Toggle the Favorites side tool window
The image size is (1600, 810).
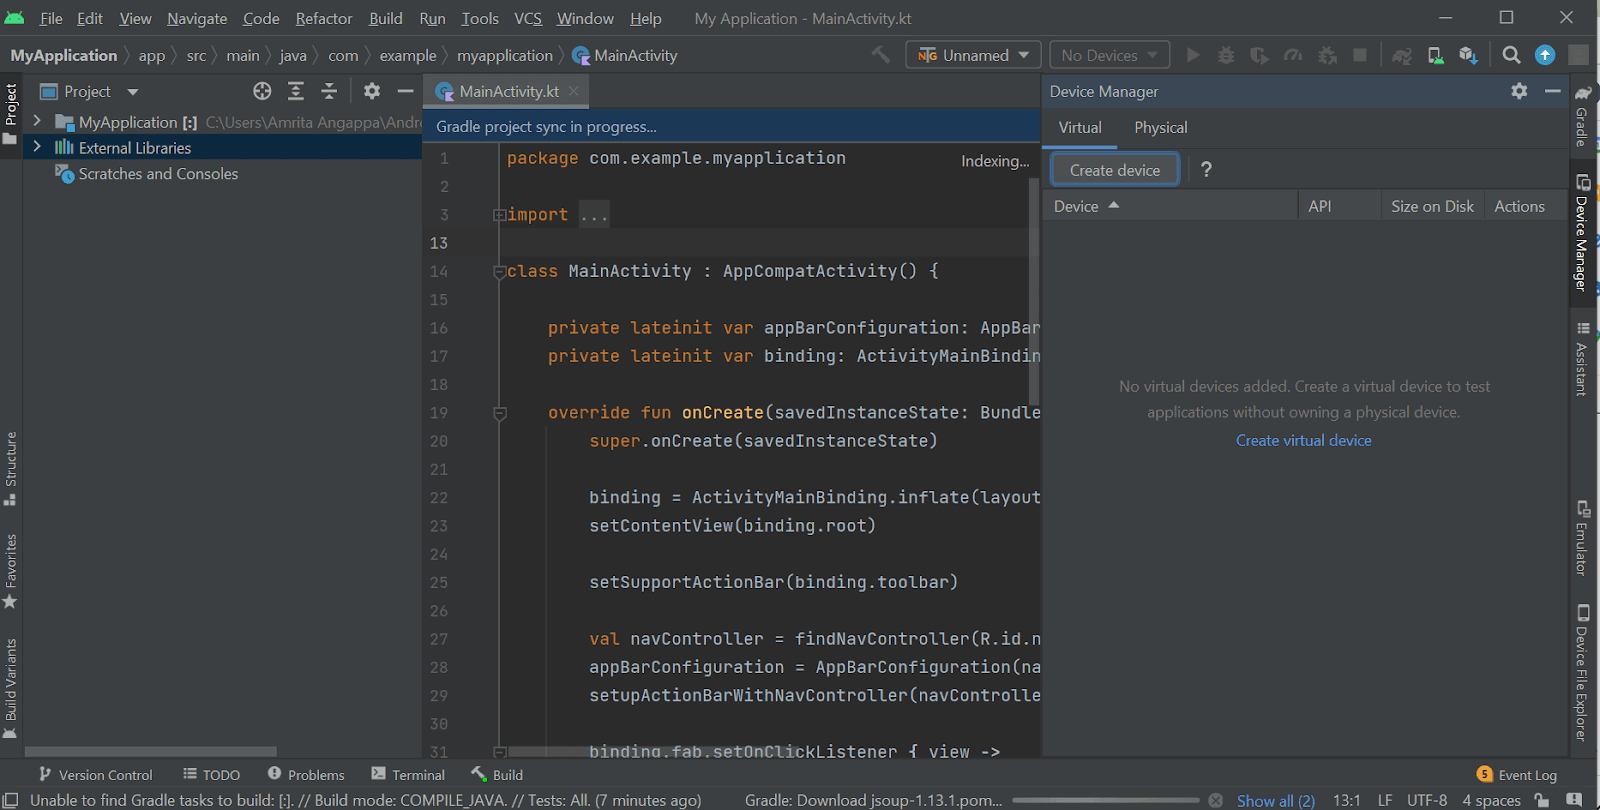pyautogui.click(x=11, y=571)
